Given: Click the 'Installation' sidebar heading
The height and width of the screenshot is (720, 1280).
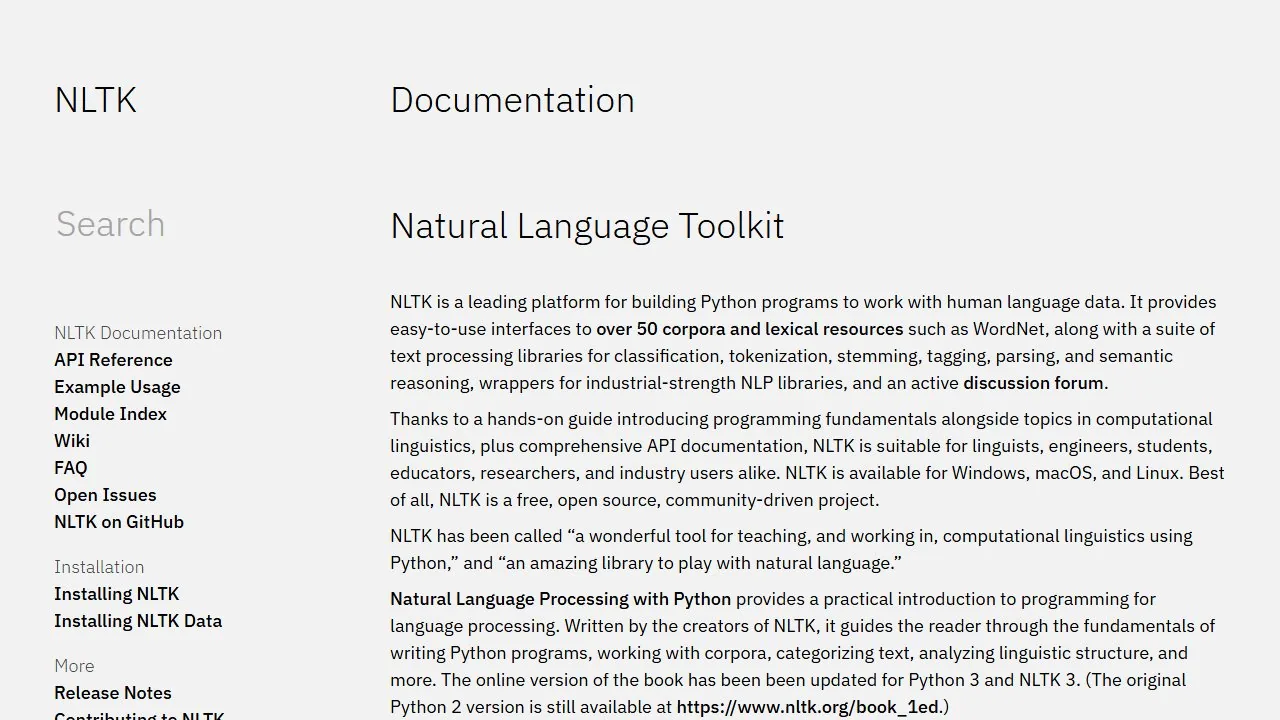Looking at the screenshot, I should (99, 567).
